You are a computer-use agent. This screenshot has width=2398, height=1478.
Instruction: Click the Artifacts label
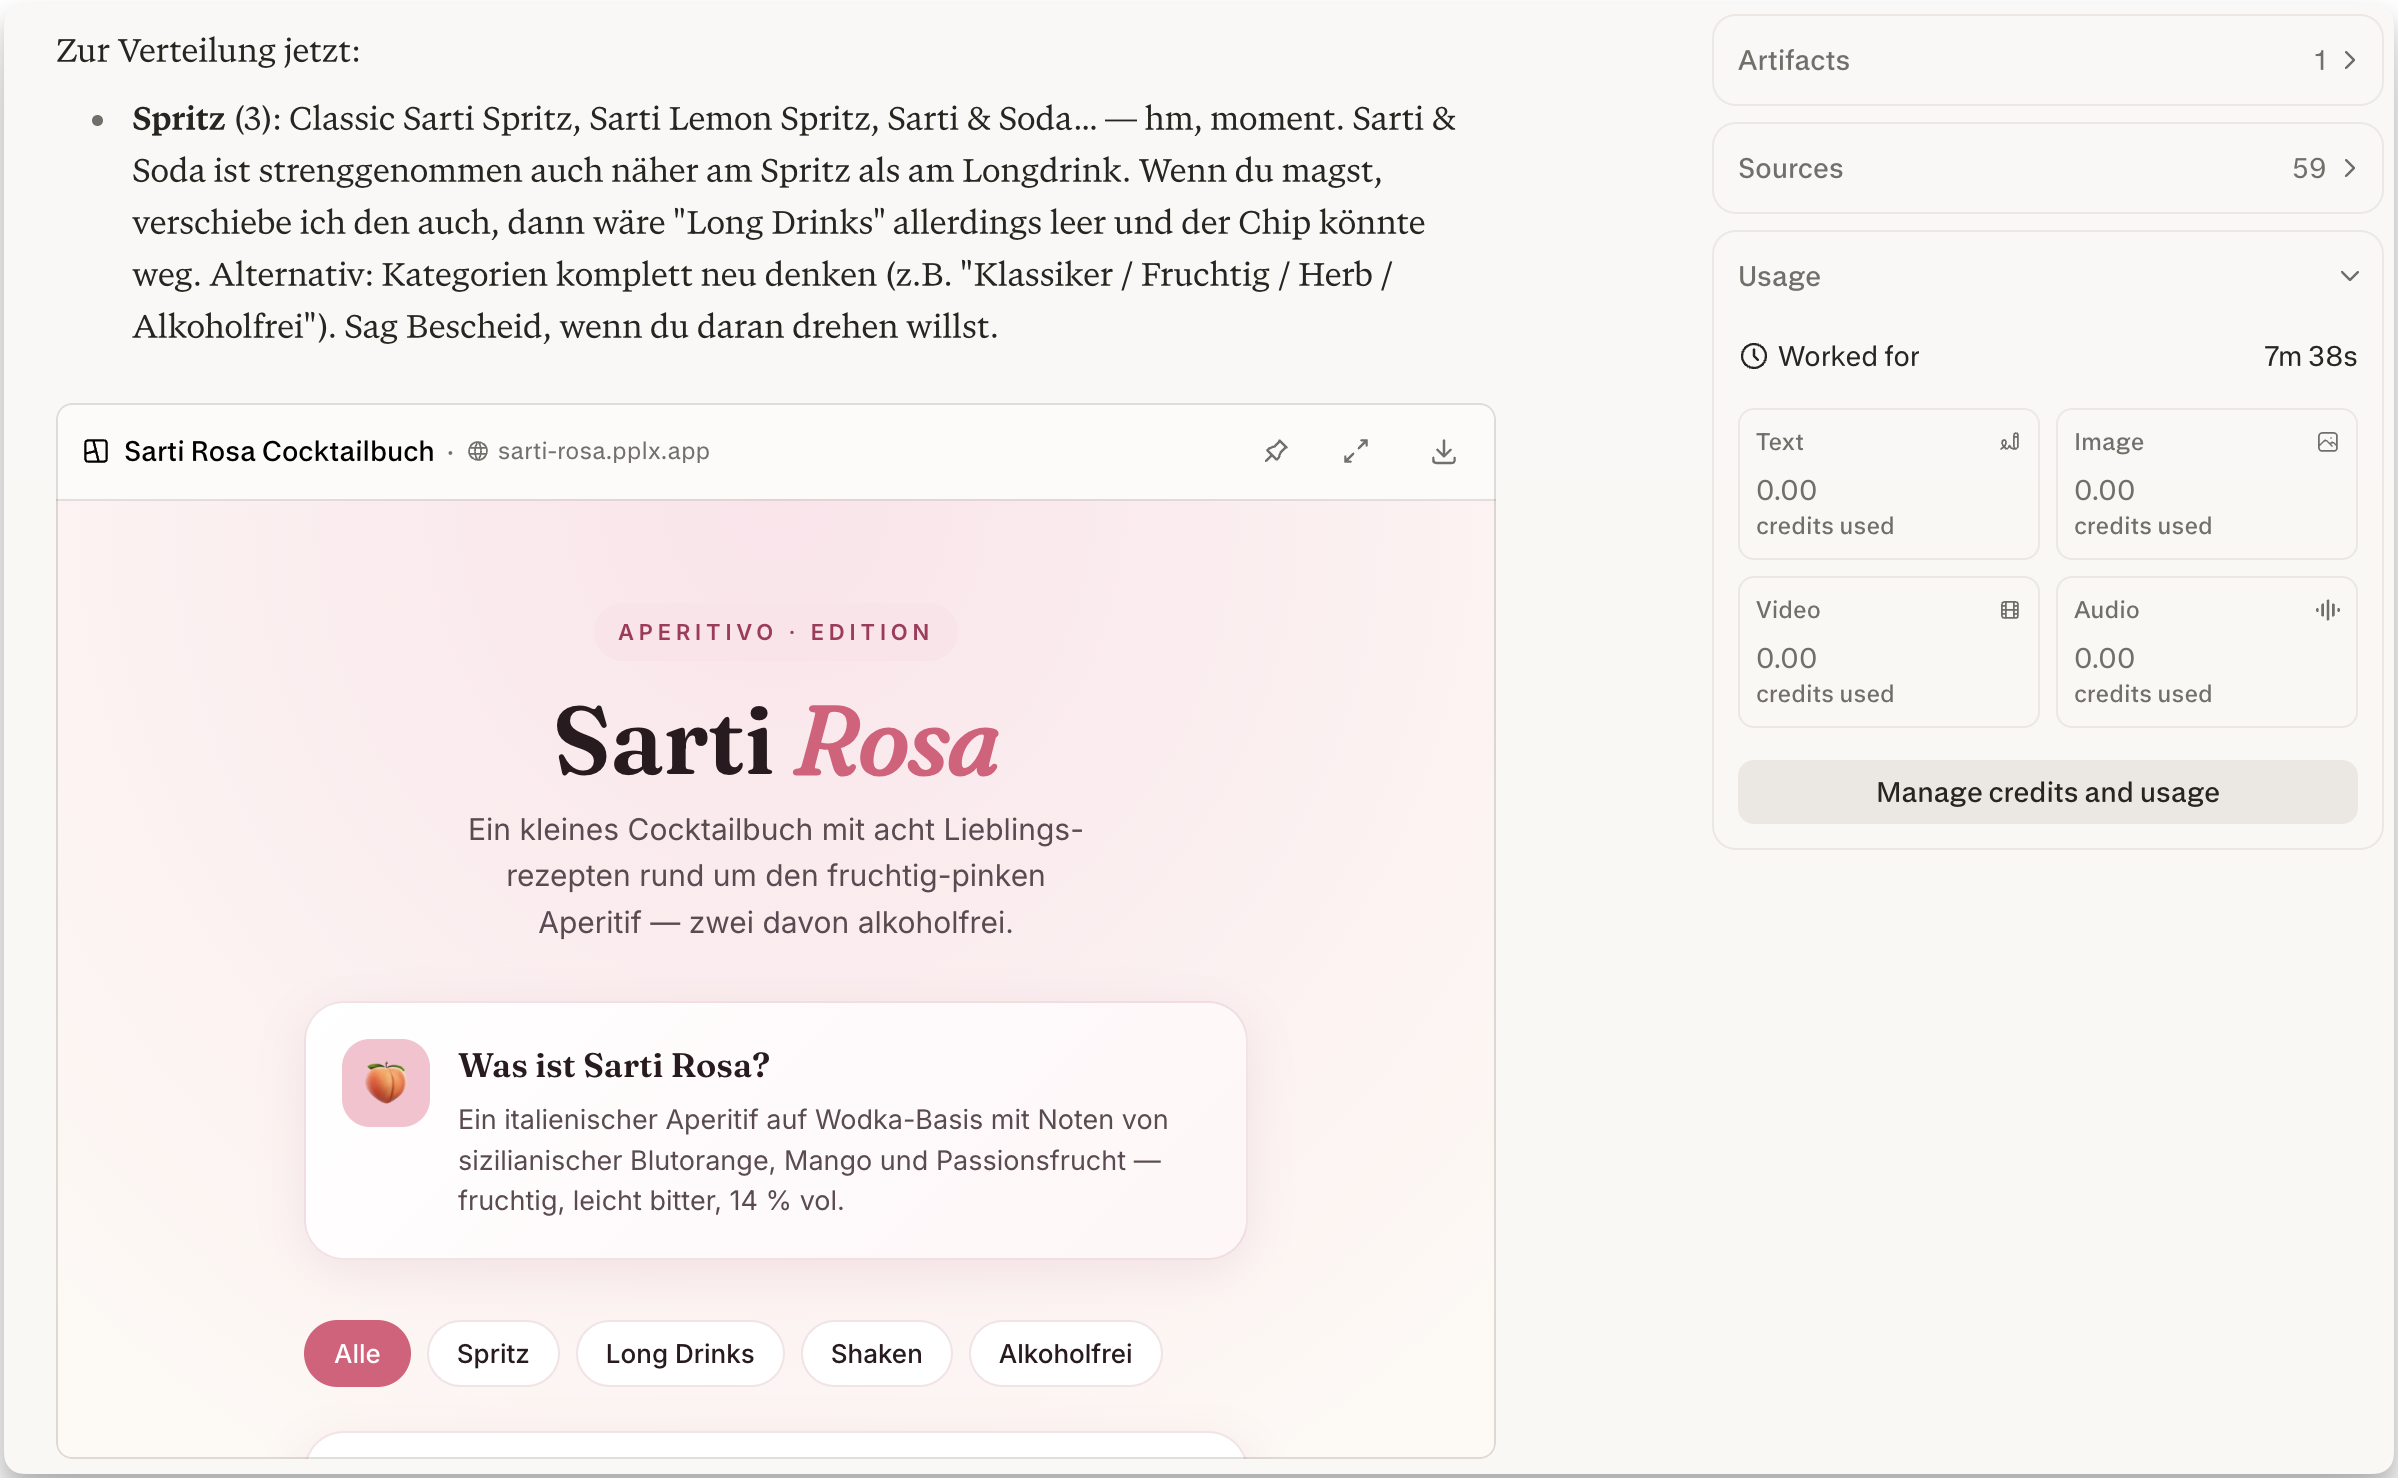(x=1794, y=60)
